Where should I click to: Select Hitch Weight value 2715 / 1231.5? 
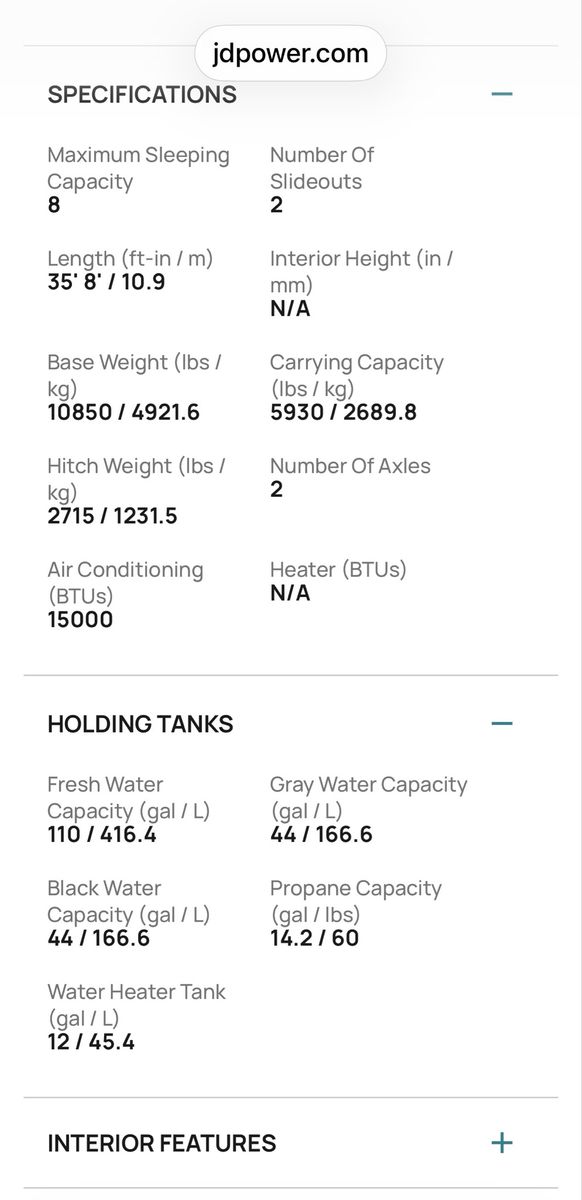click(112, 516)
